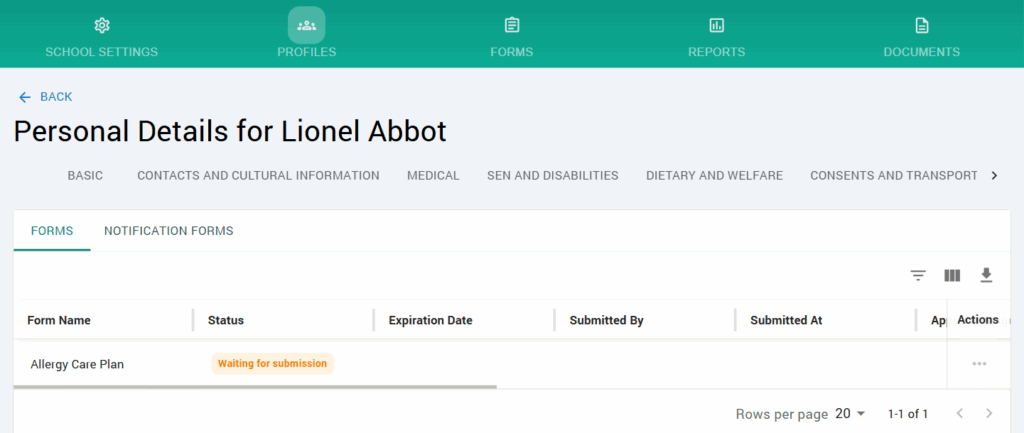1024x433 pixels.
Task: Go to next page arrow
Action: (989, 414)
